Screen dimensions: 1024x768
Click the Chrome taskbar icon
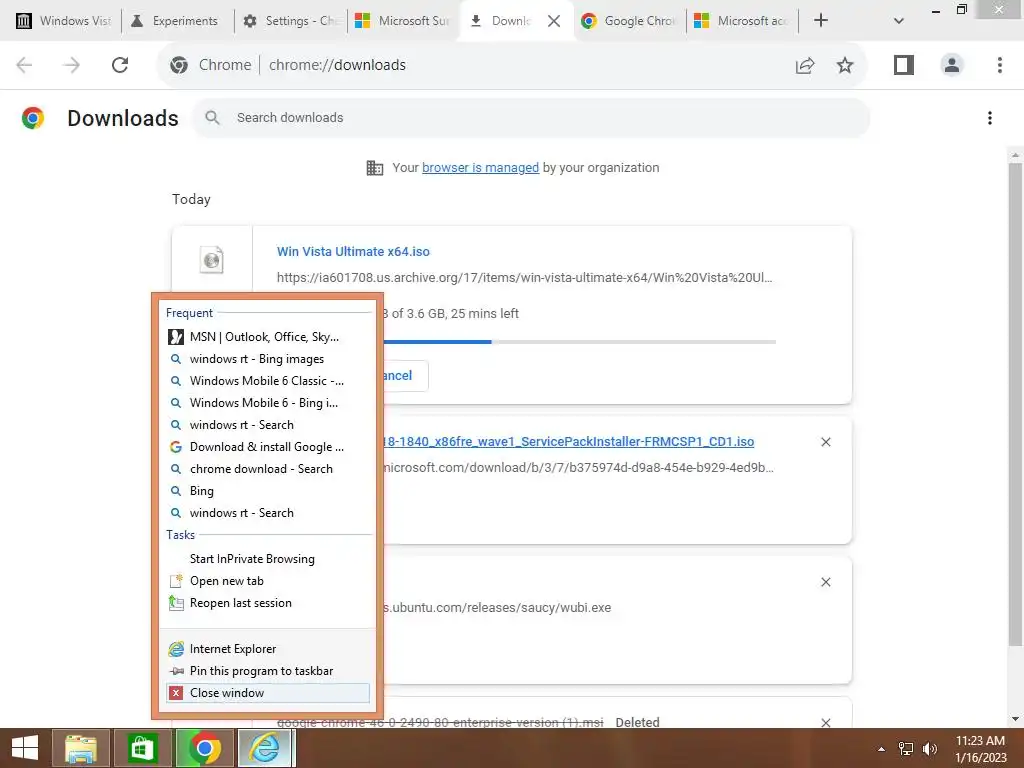pos(204,748)
